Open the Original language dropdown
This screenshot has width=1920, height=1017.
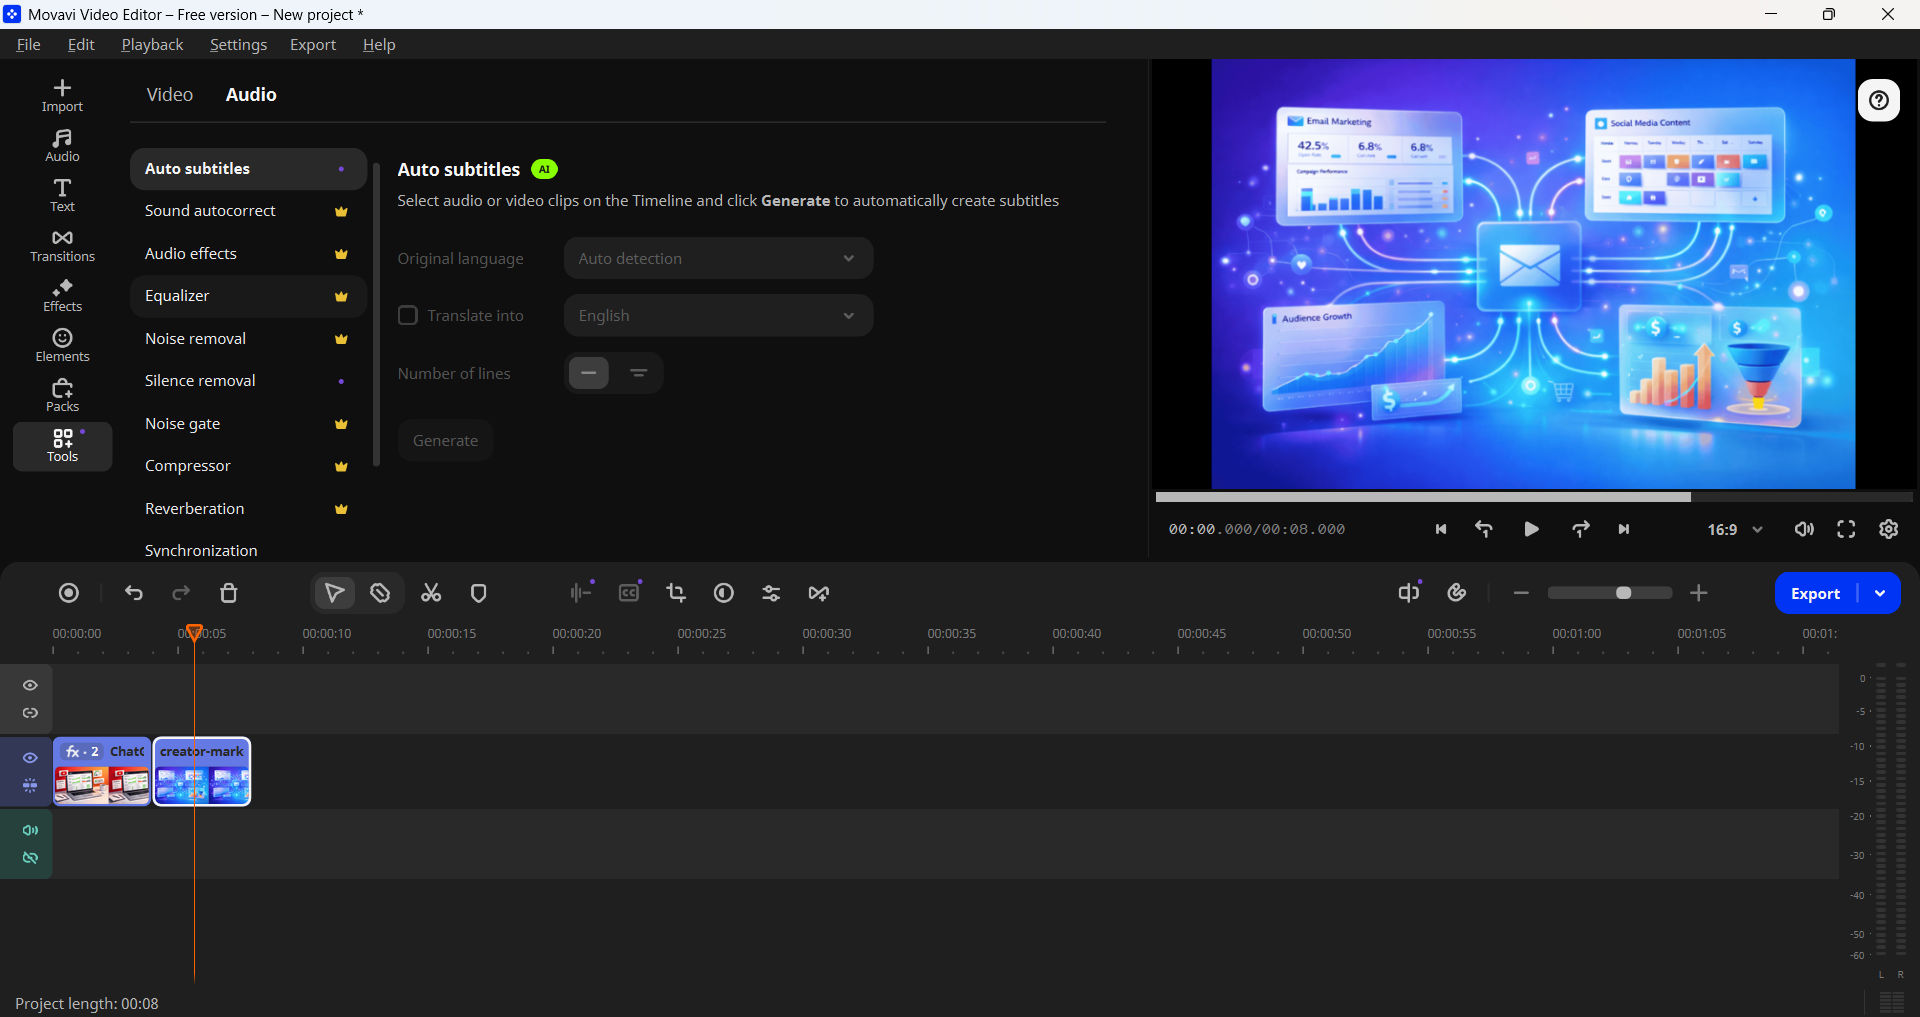(718, 258)
